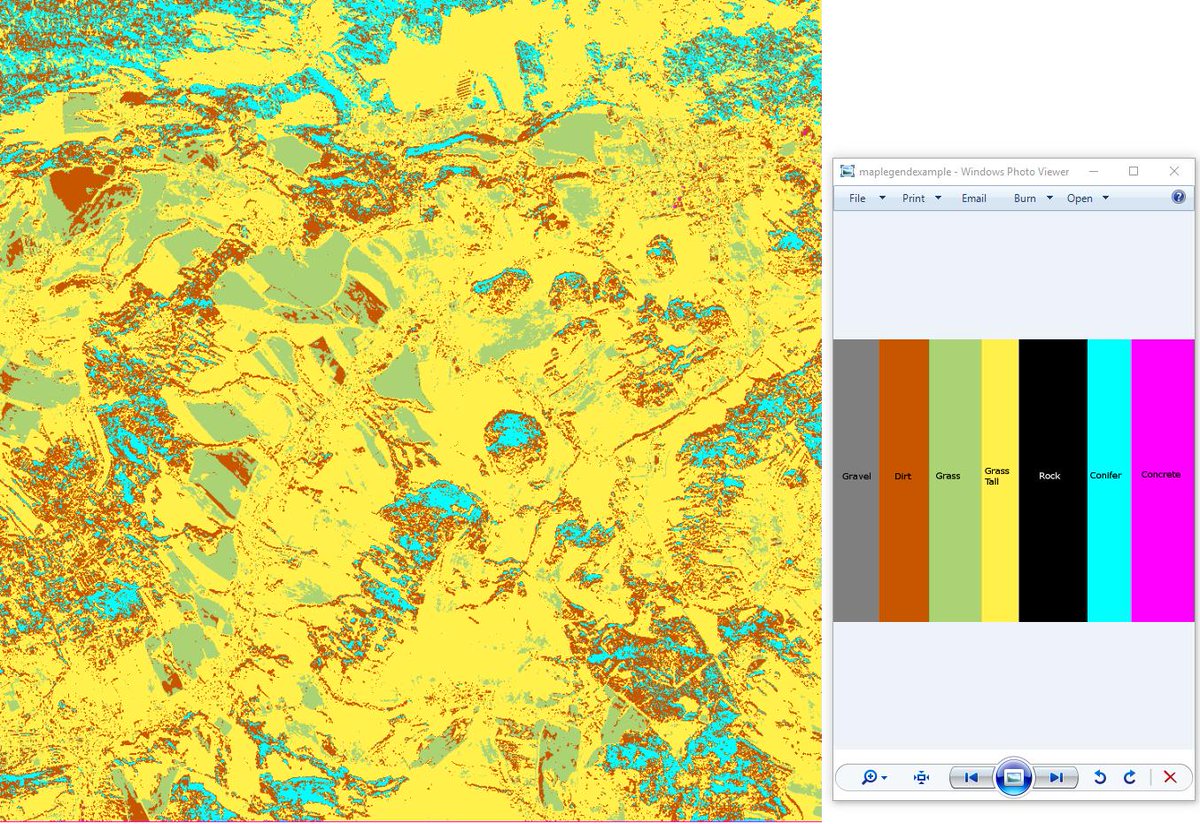The image size is (1200, 824).
Task: Expand the zoom magnifier dropdown arrow
Action: 885,778
